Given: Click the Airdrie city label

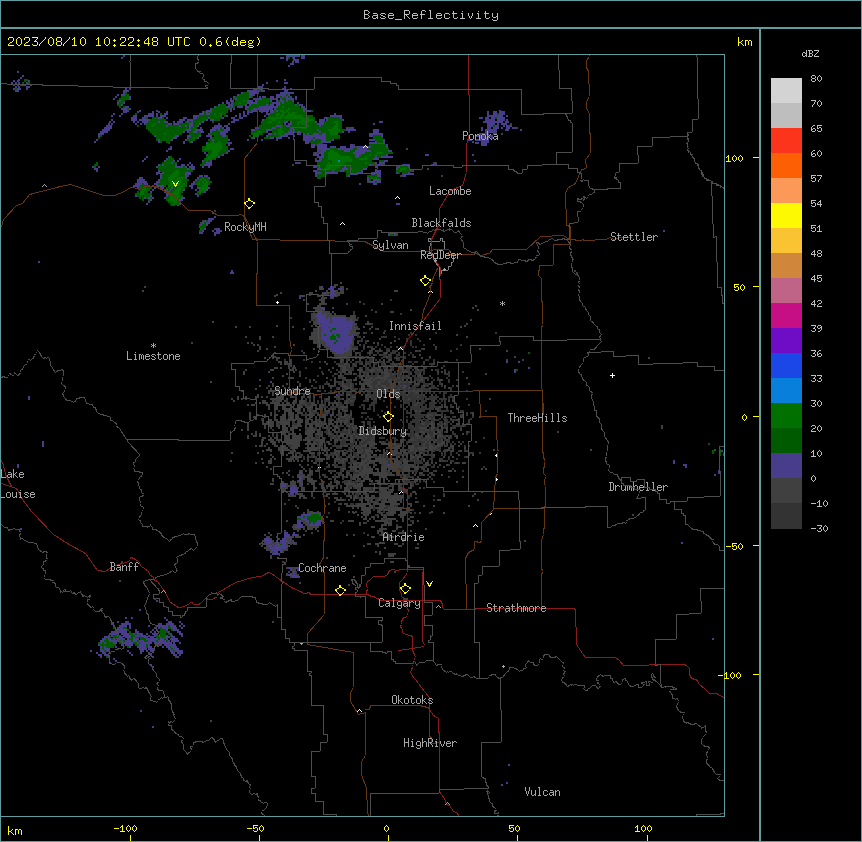Looking at the screenshot, I should pos(404,537).
